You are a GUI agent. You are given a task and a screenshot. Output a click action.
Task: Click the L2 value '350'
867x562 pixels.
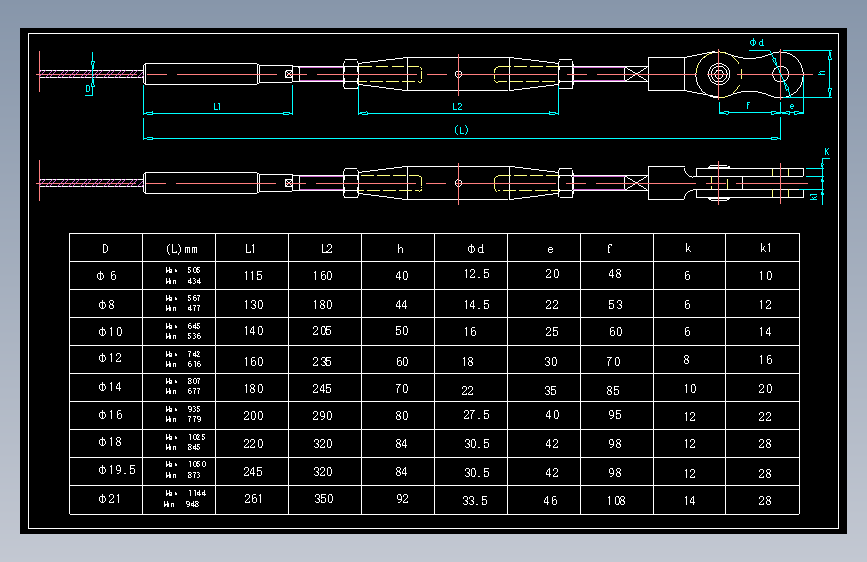[323, 498]
